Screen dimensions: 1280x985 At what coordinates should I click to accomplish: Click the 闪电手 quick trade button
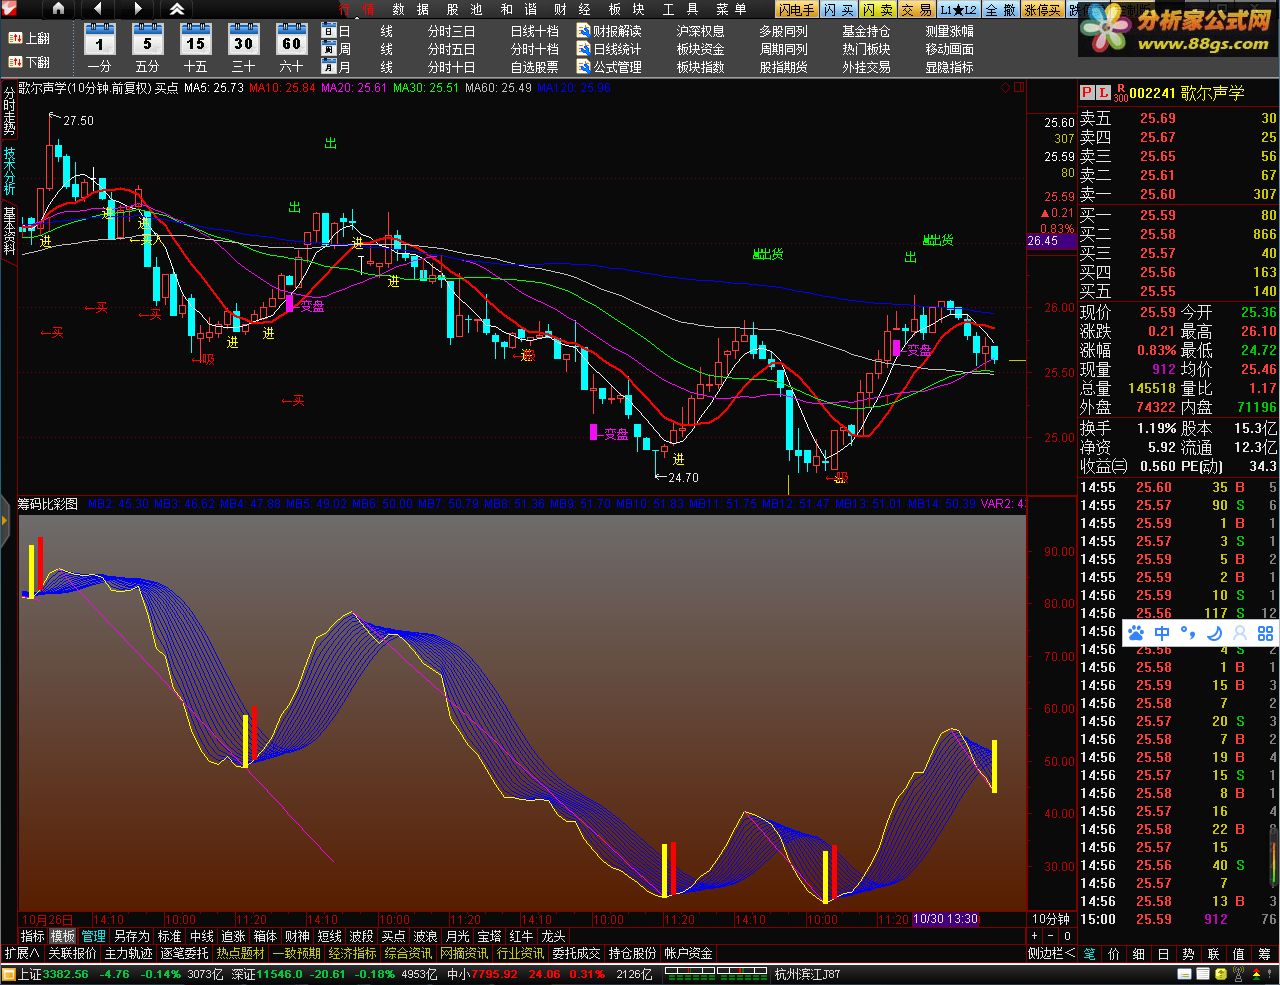(x=797, y=9)
